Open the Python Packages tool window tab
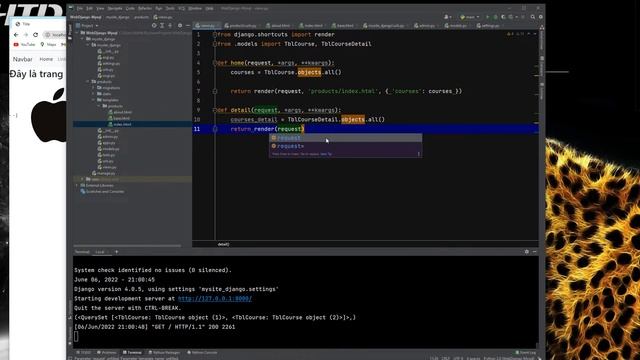The height and width of the screenshot is (360, 640). pos(164,352)
